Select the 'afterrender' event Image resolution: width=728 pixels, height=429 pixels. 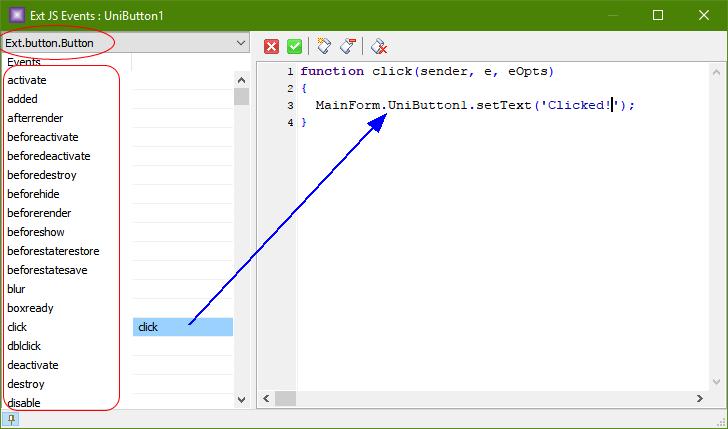(31, 118)
